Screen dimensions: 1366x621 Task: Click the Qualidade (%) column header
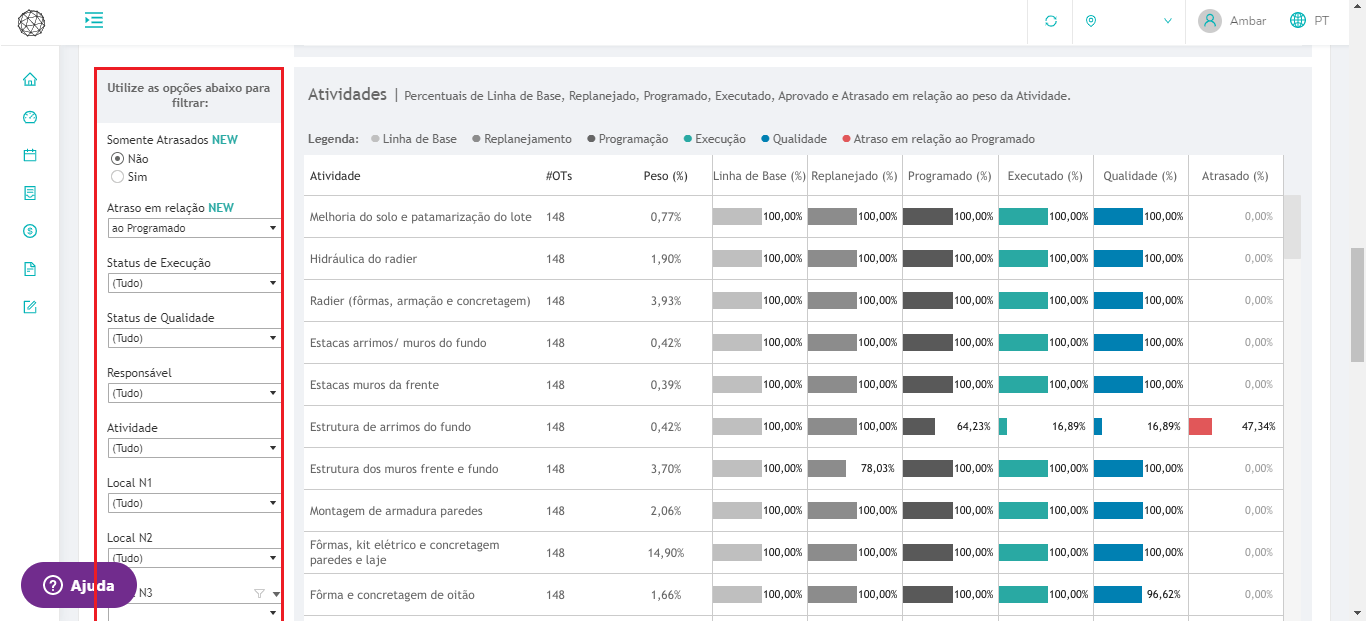click(x=1140, y=176)
